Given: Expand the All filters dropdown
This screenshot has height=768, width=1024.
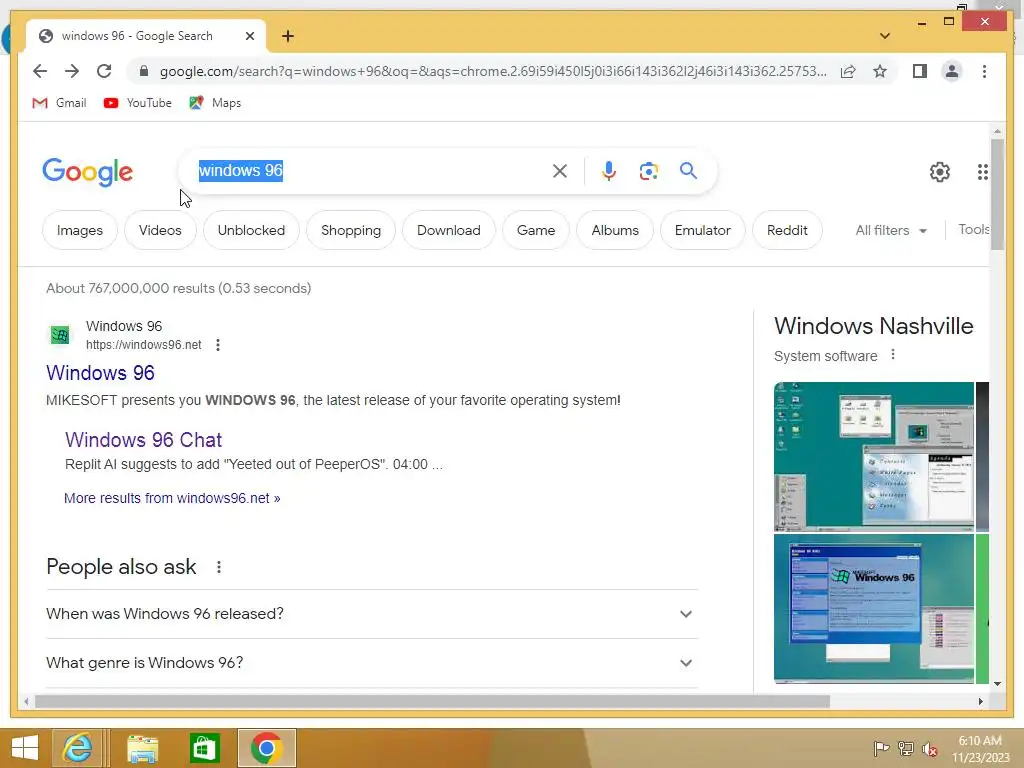Looking at the screenshot, I should (891, 231).
